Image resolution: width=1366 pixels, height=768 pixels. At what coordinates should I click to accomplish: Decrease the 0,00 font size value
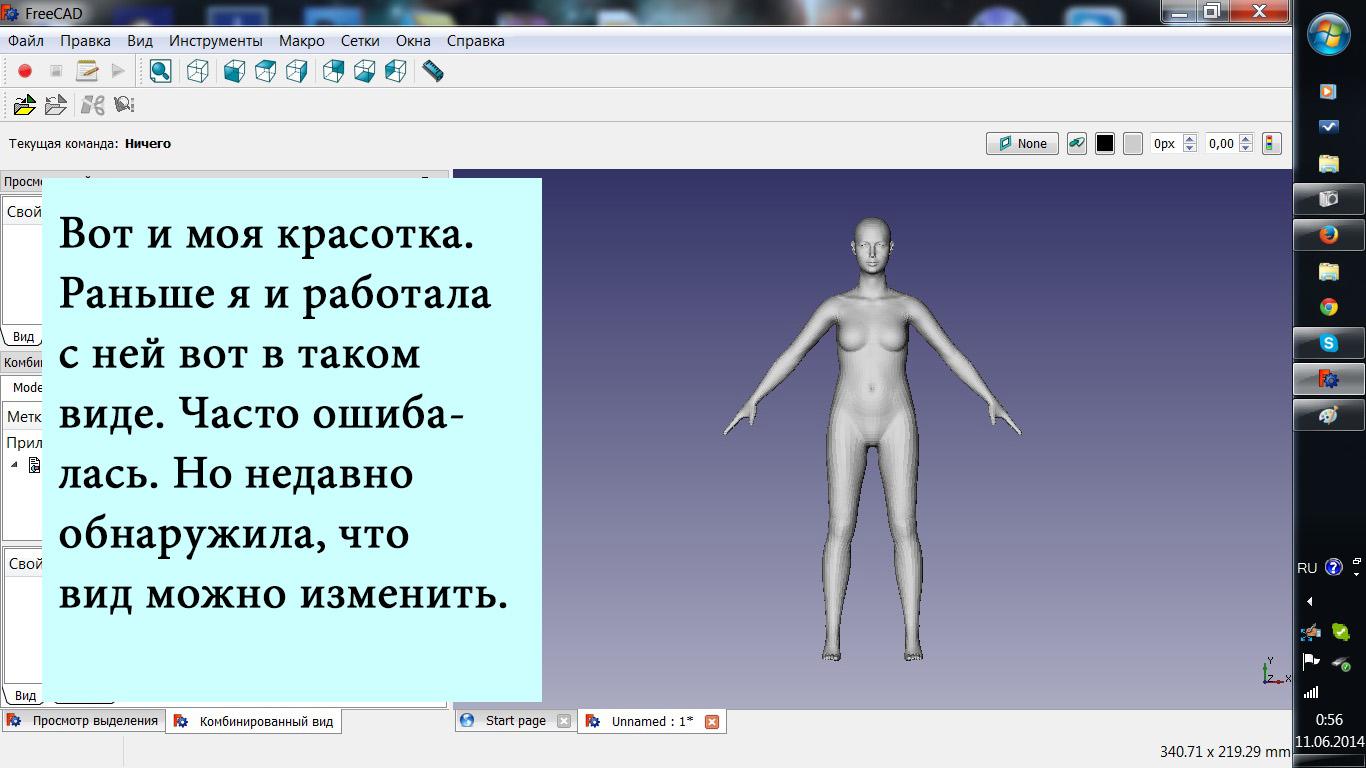point(1246,148)
